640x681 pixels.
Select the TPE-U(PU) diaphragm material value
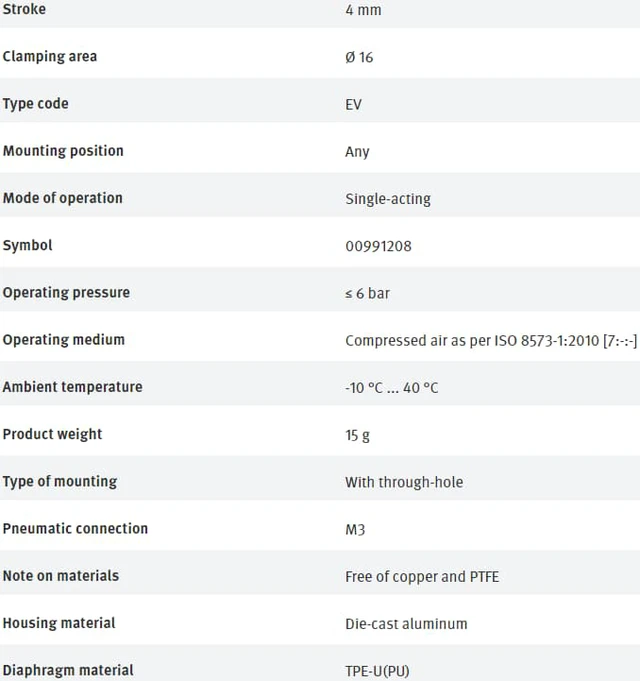[x=377, y=671]
